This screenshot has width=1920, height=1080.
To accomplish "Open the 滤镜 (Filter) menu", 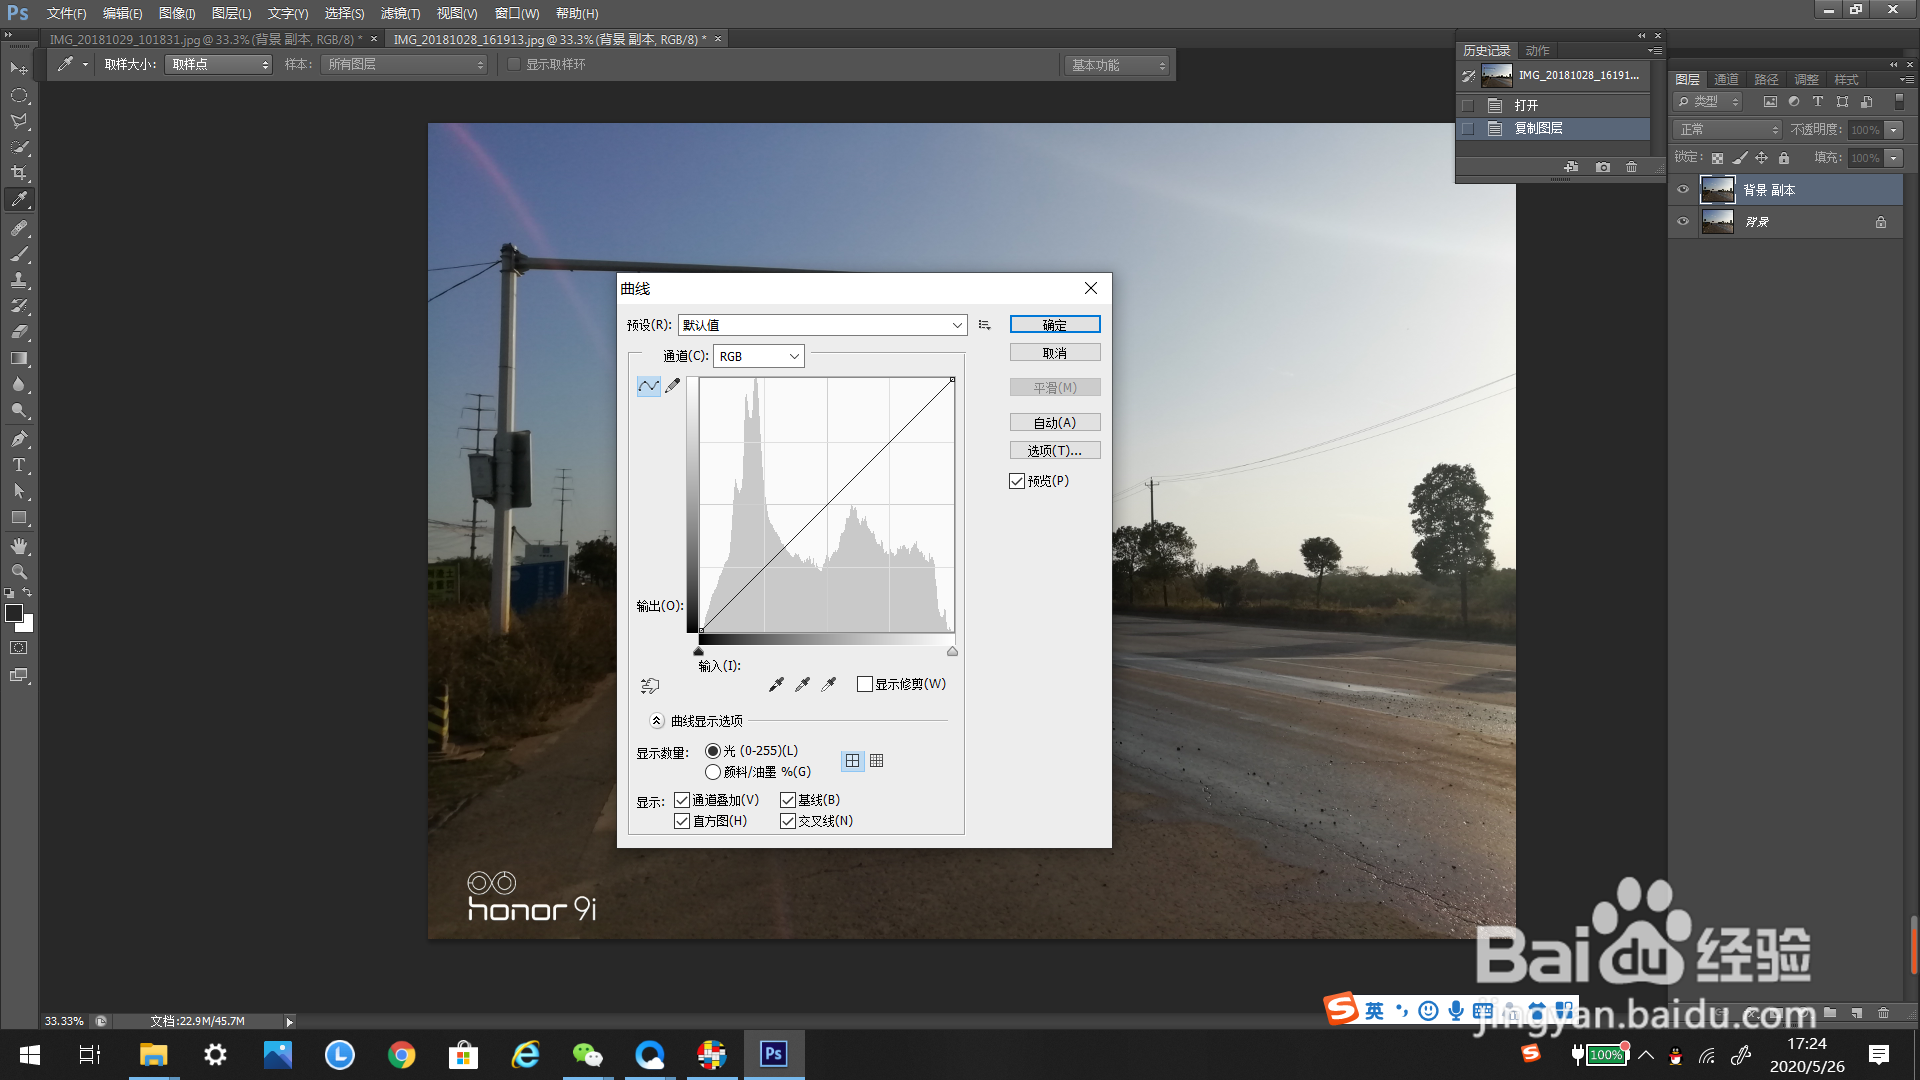I will (x=400, y=13).
